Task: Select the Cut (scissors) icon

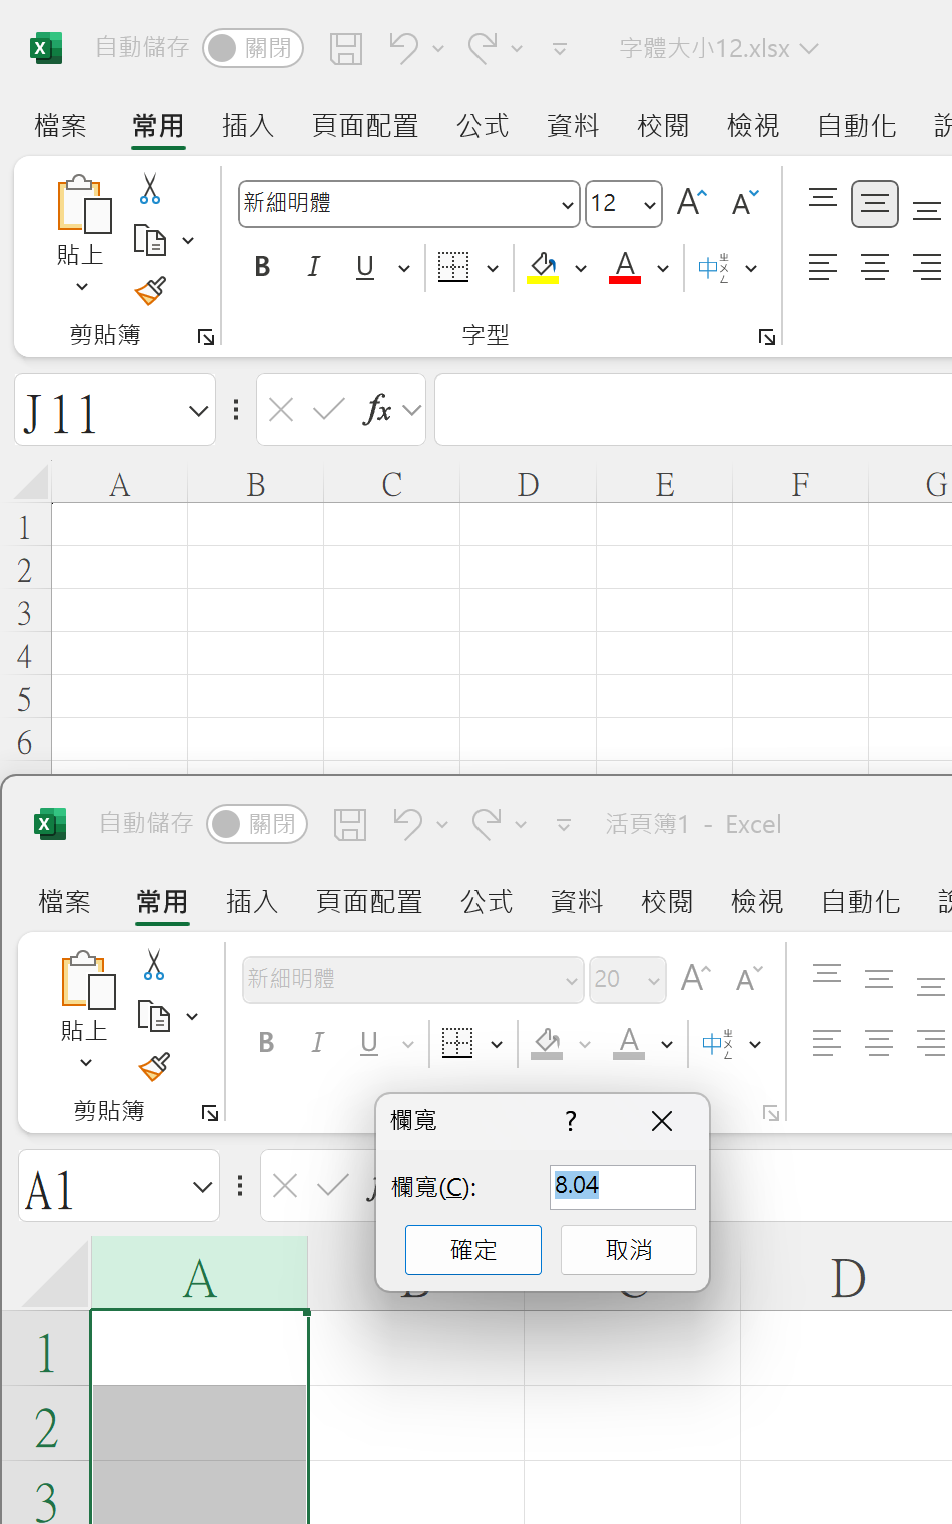Action: tap(151, 188)
